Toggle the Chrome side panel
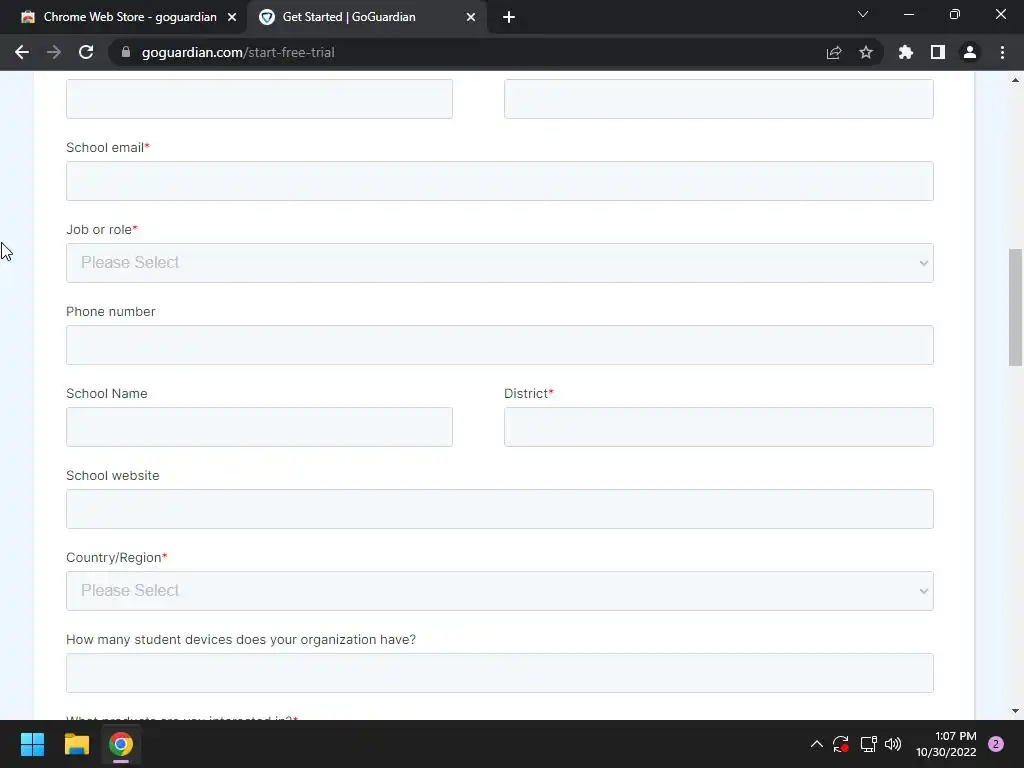 pos(938,52)
